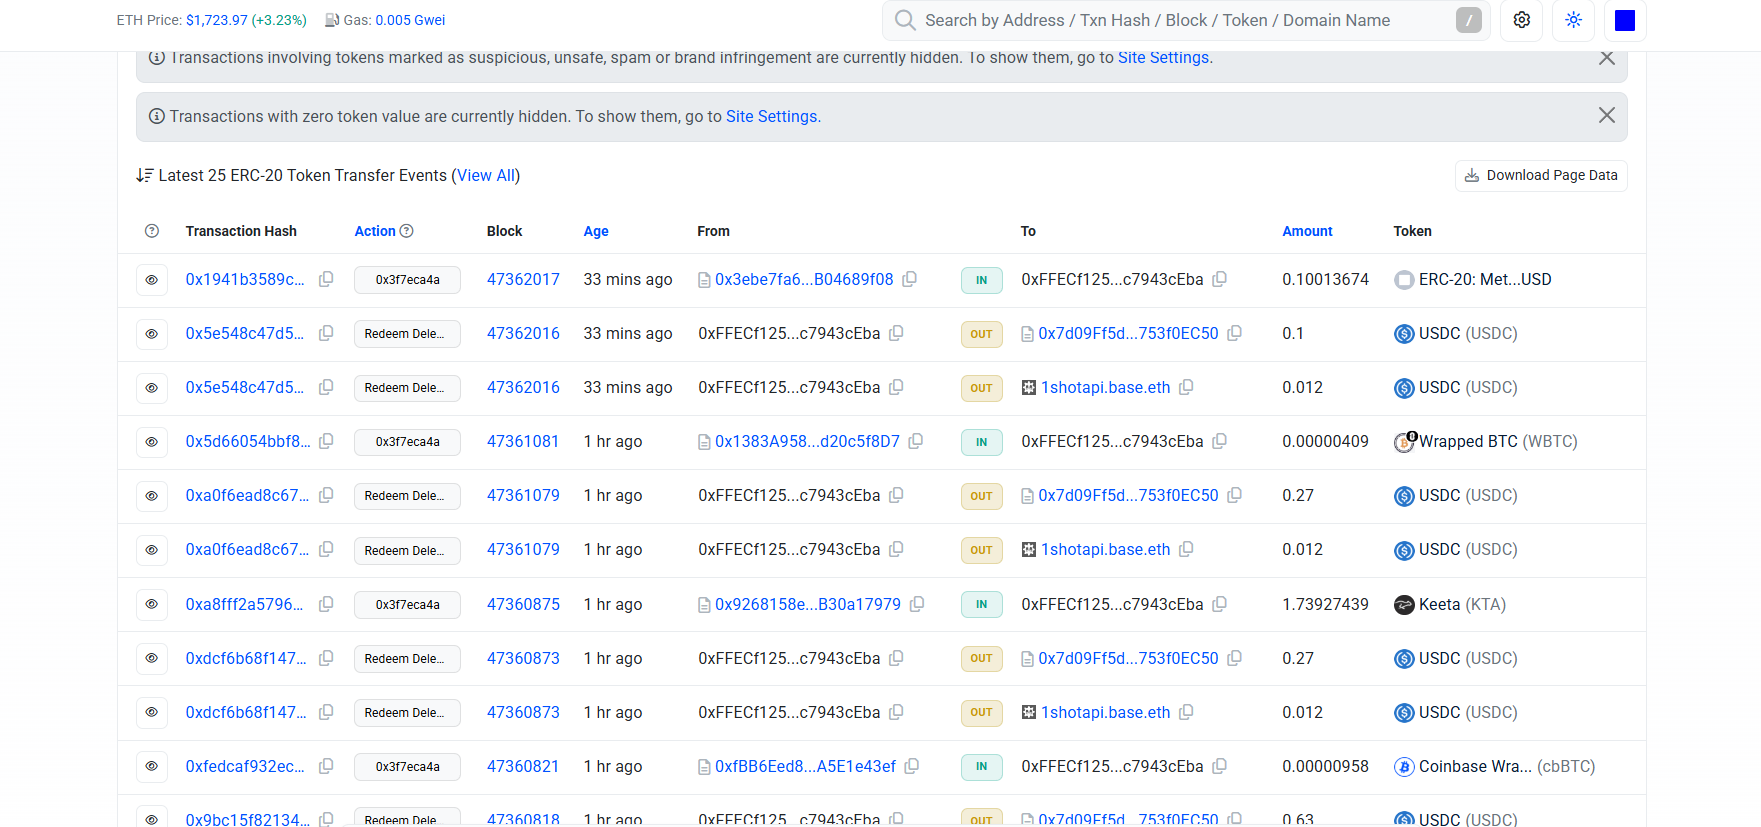
Task: Click the Coinbase Wrapped BTC token logo
Action: point(1404,767)
